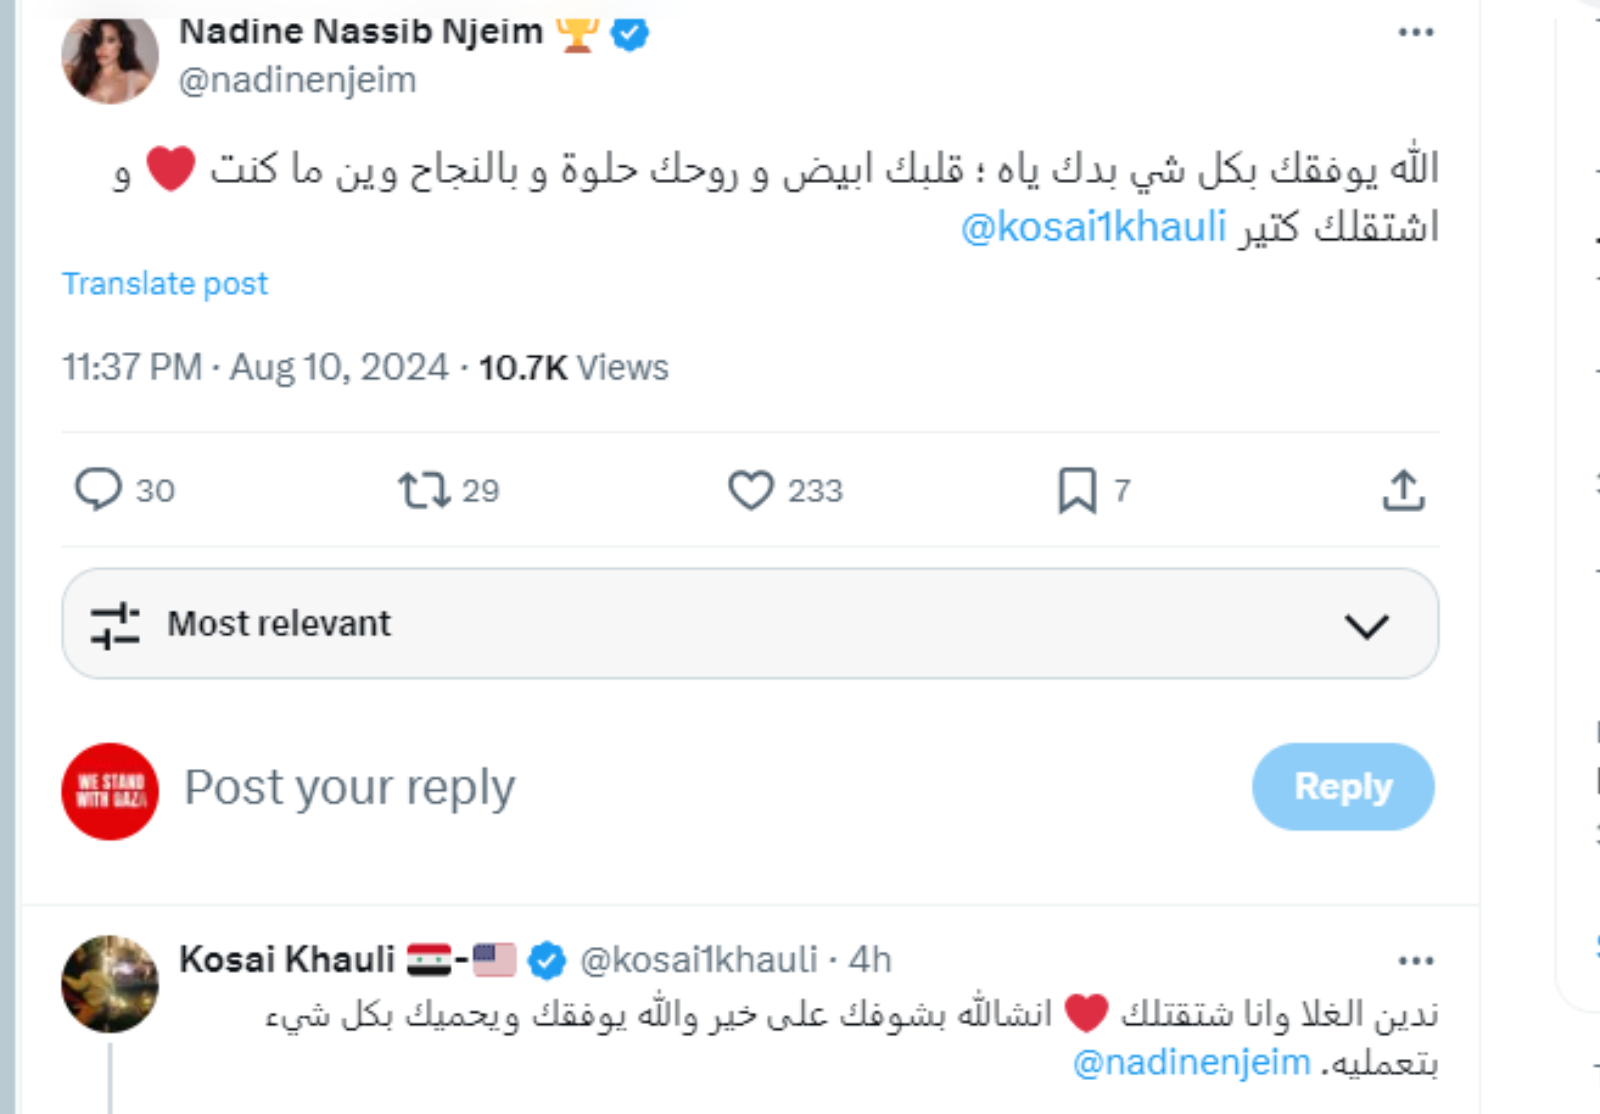Click the 10.7K Views count
1600x1114 pixels.
pyautogui.click(x=573, y=368)
